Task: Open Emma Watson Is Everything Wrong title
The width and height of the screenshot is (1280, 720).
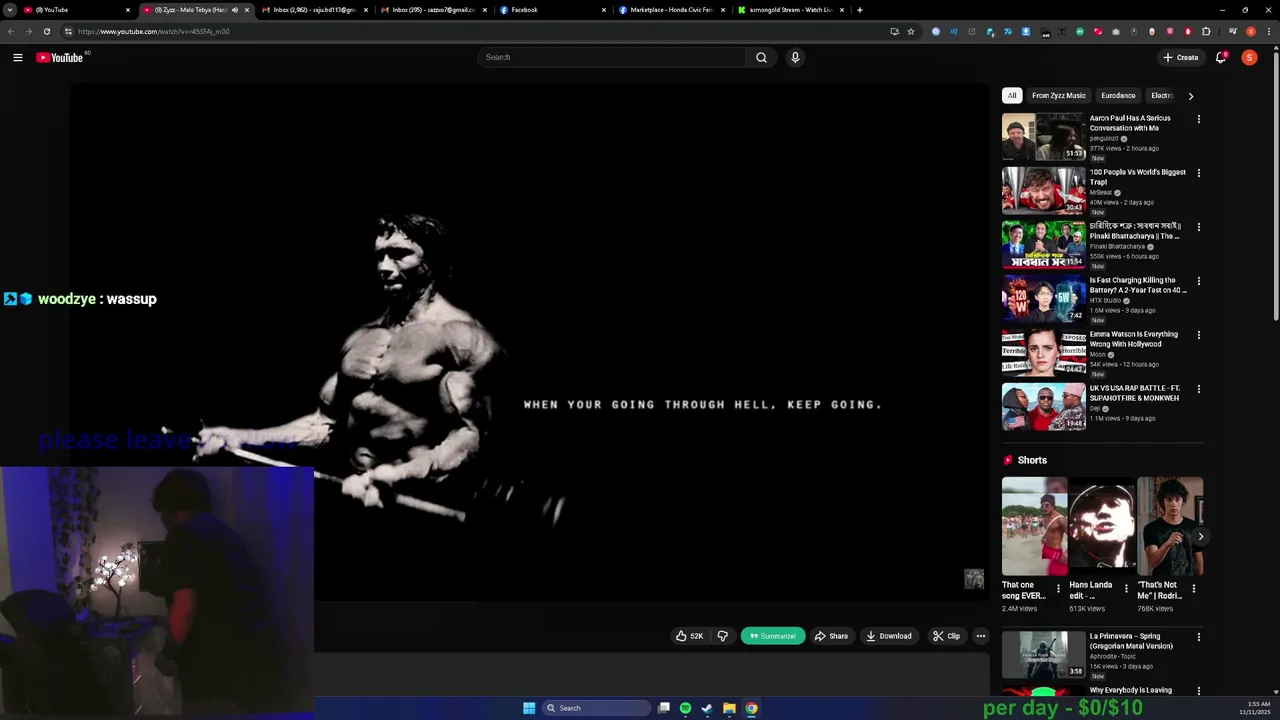Action: tap(1134, 339)
